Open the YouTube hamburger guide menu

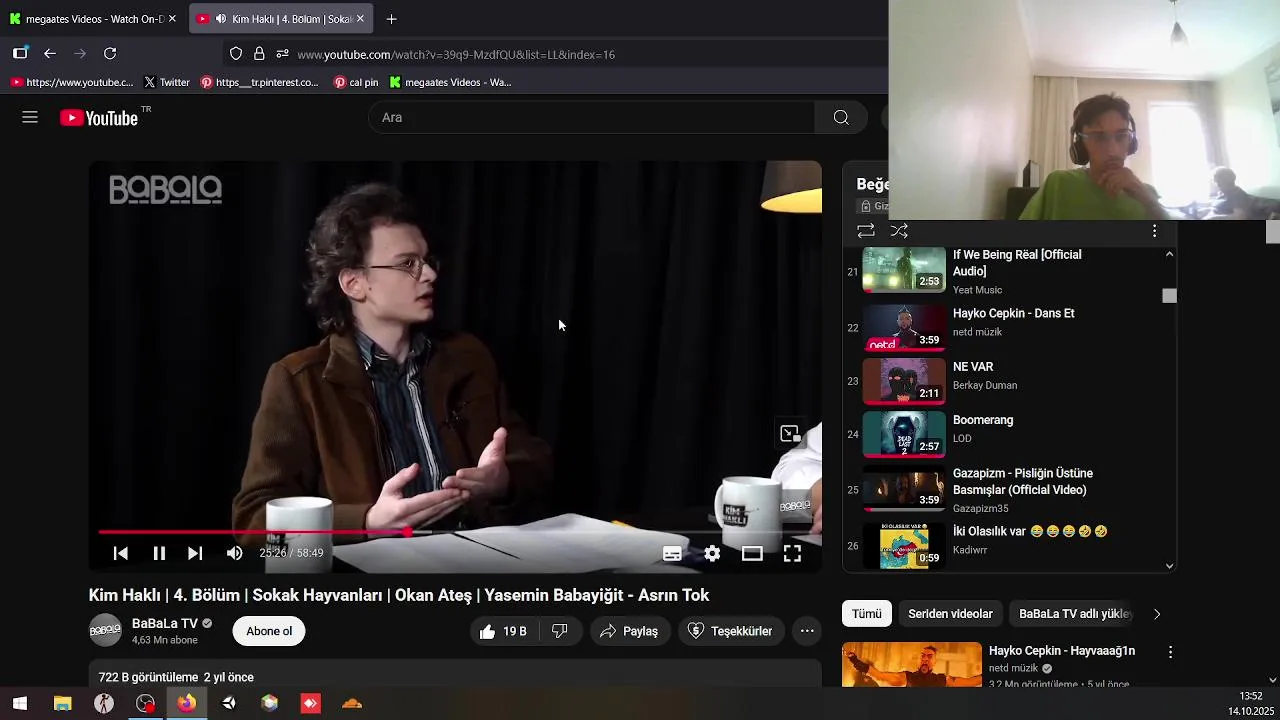(30, 117)
